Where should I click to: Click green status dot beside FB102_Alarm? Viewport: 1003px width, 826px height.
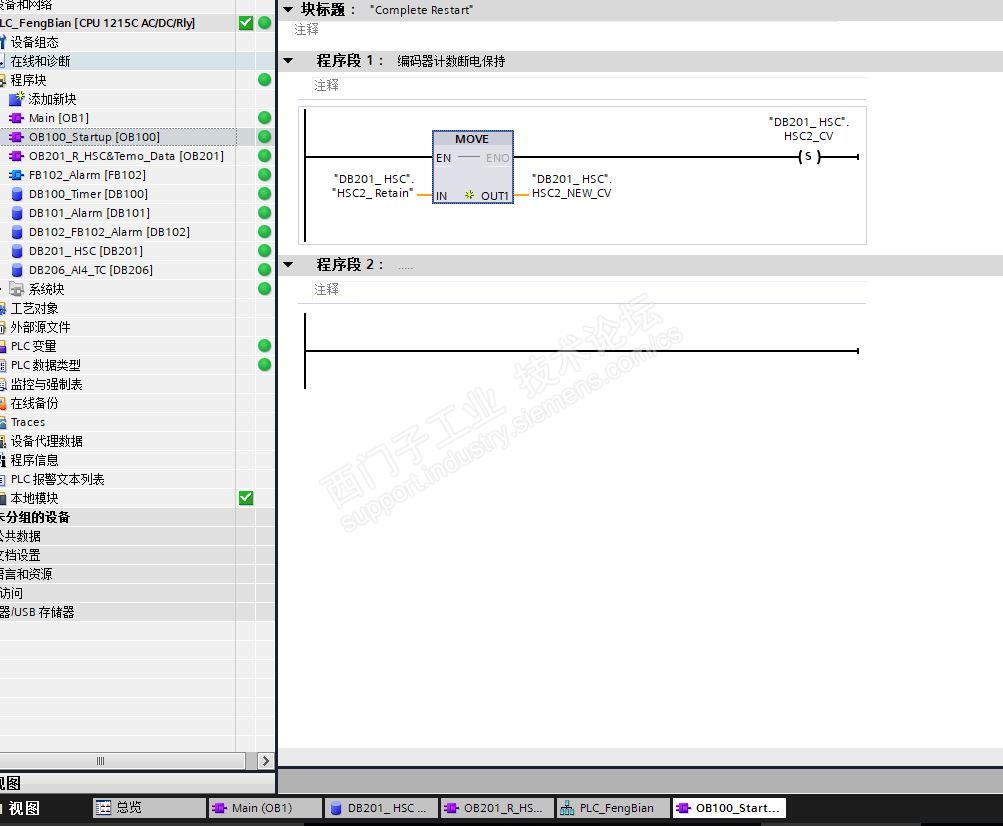point(264,175)
